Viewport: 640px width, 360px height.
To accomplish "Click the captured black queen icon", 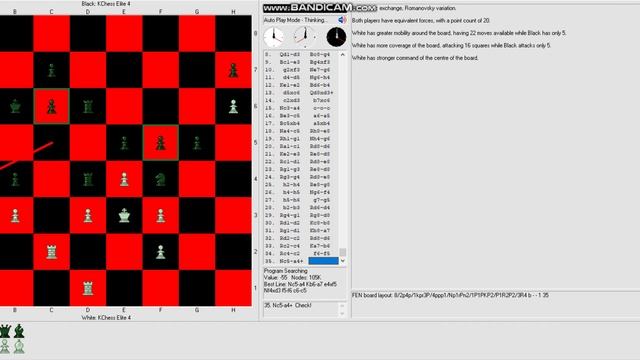I will point(5,331).
